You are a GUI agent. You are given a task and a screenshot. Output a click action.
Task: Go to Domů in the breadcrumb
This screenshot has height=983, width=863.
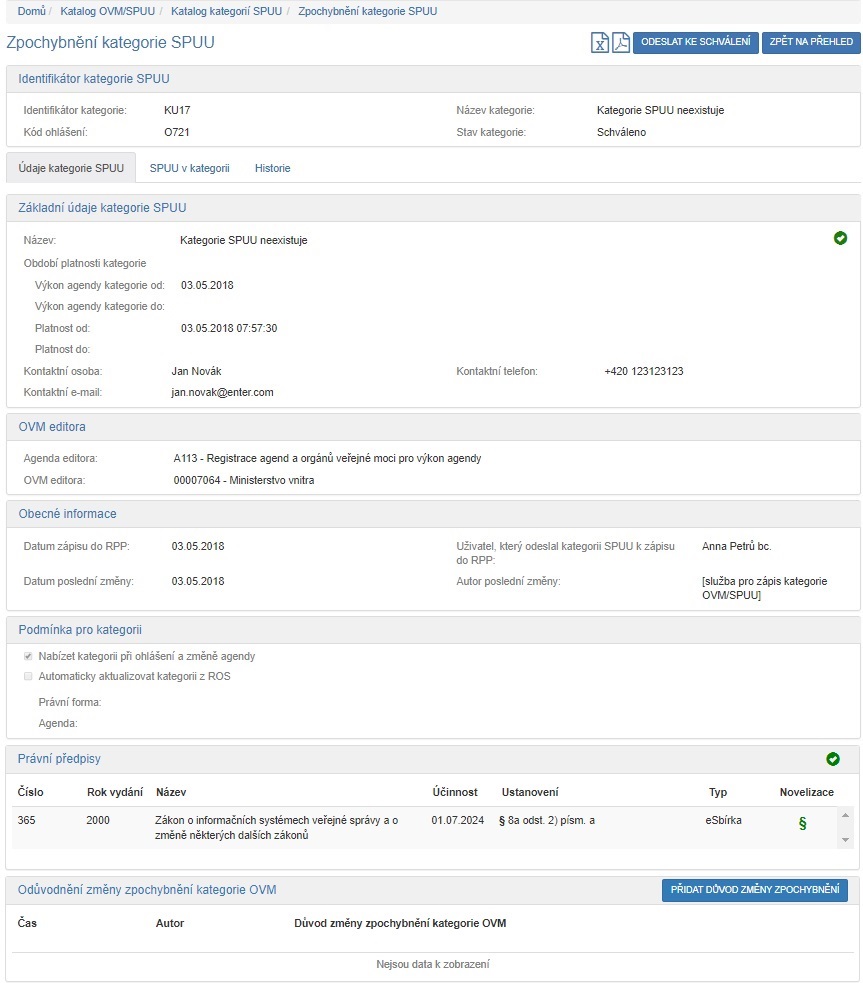tap(31, 11)
